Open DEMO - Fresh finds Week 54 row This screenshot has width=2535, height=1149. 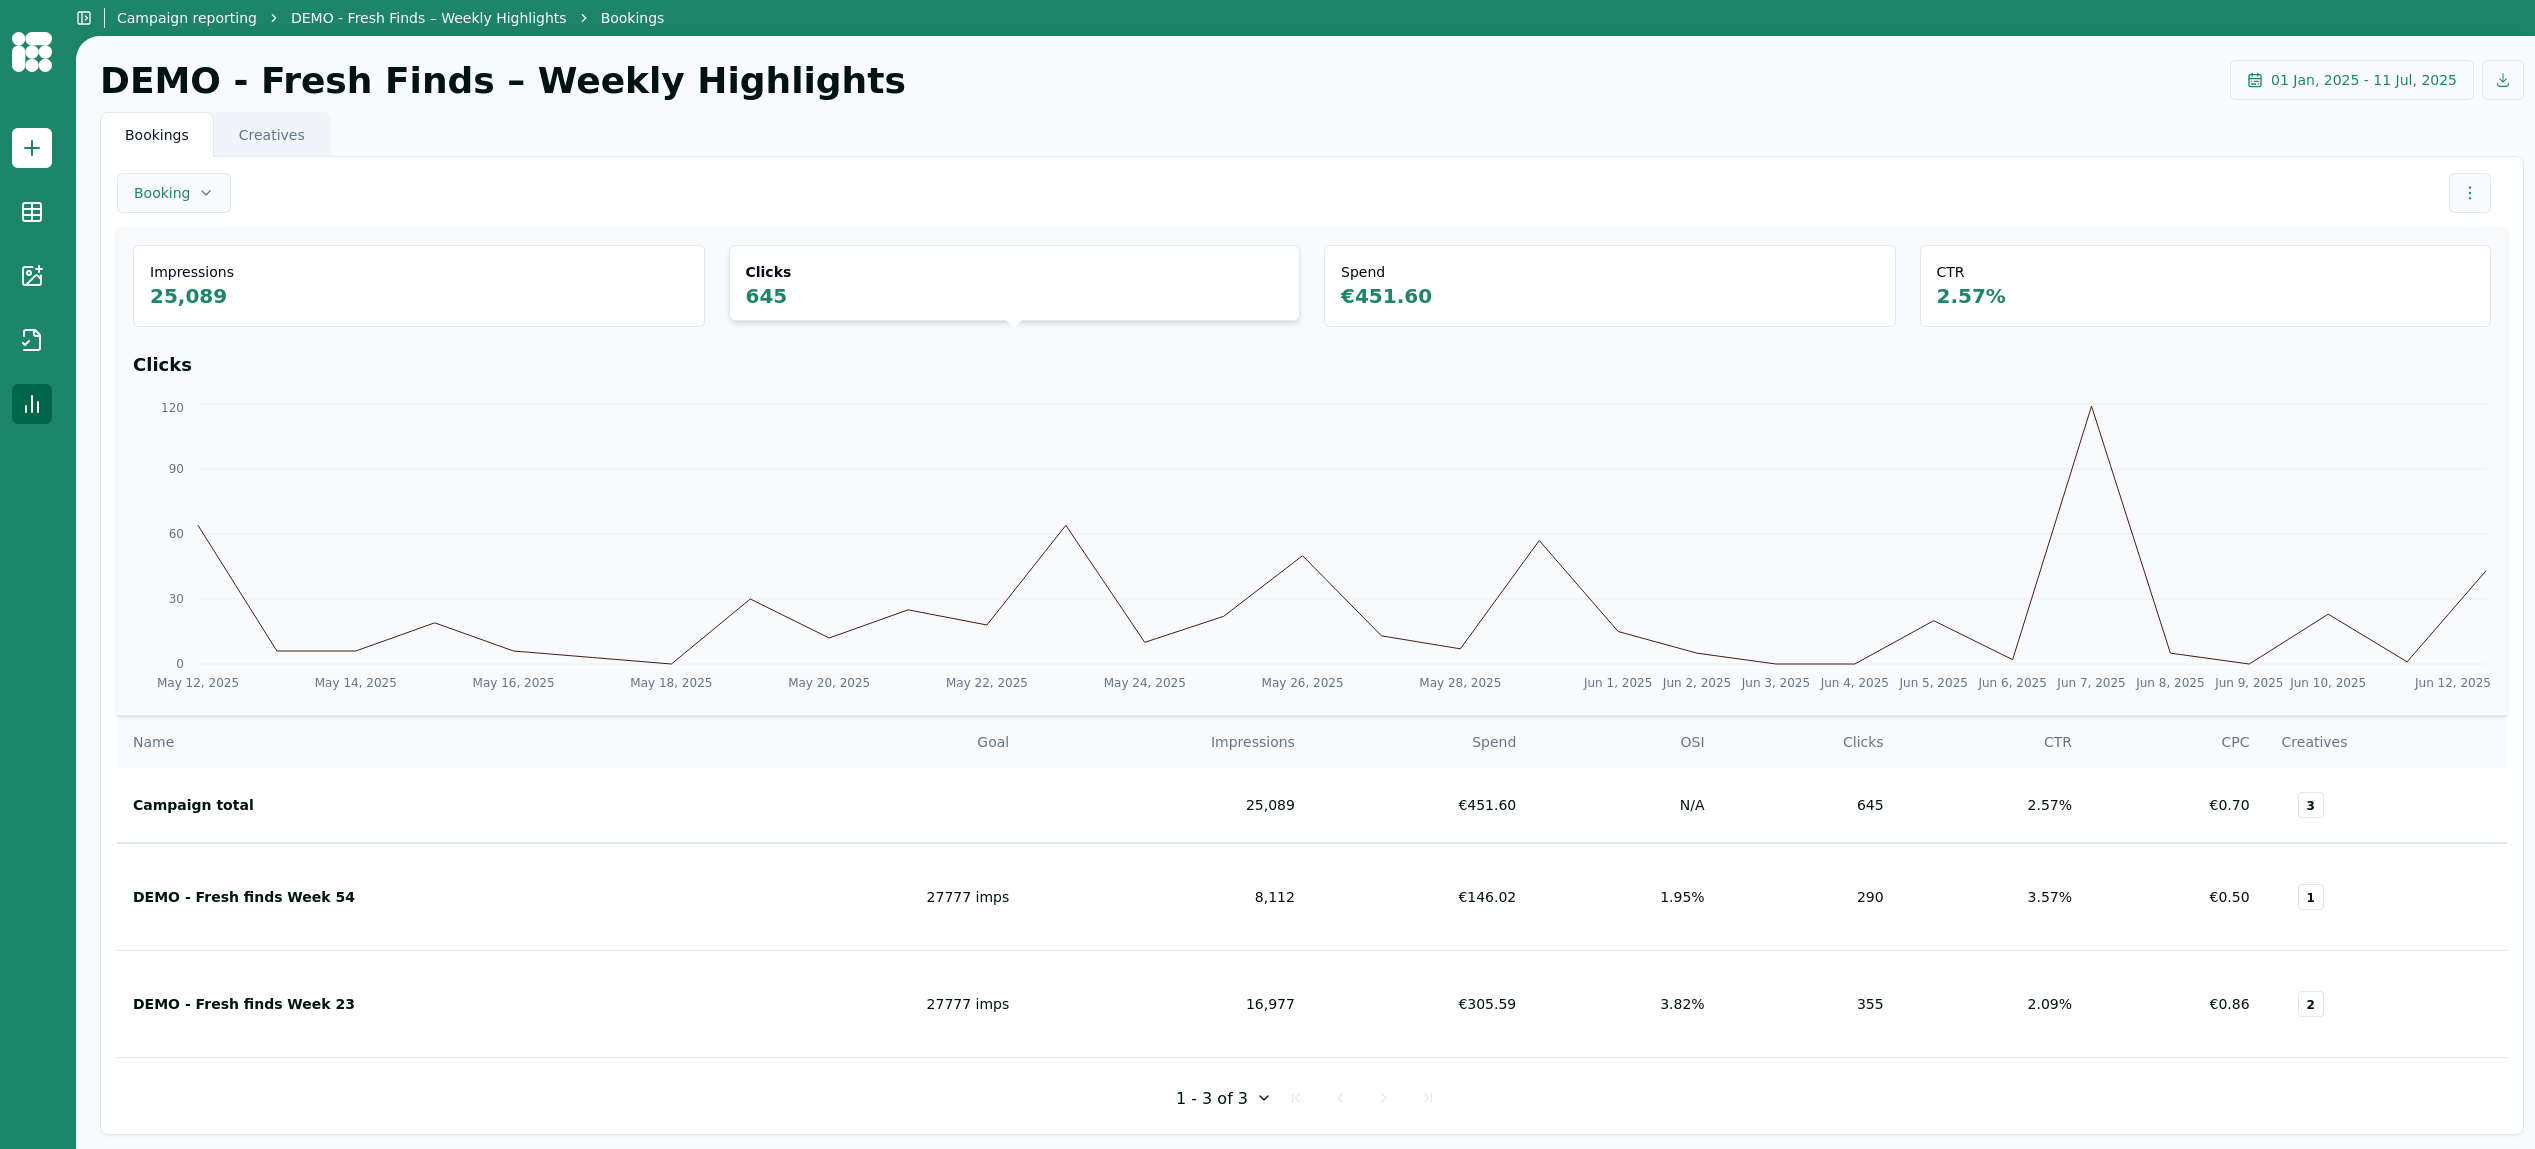click(x=244, y=897)
